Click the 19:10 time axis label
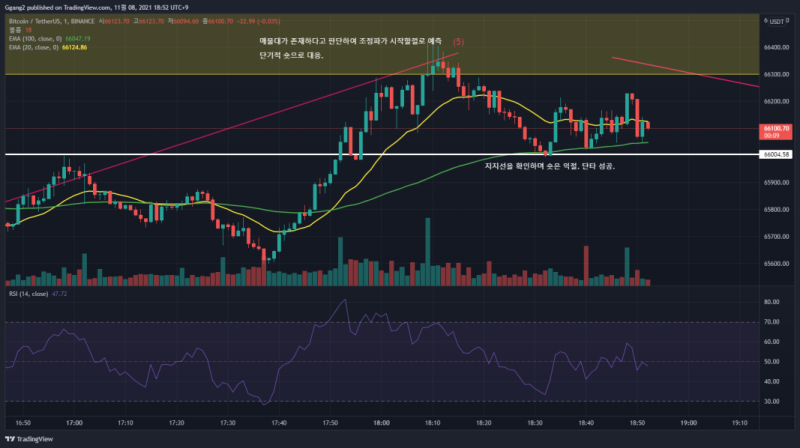Viewport: 800px width, 448px height. click(x=740, y=423)
